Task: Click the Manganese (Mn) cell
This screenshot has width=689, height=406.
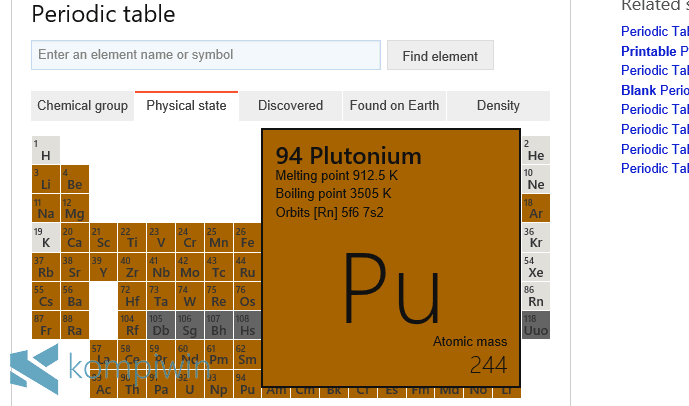Action: [219, 237]
